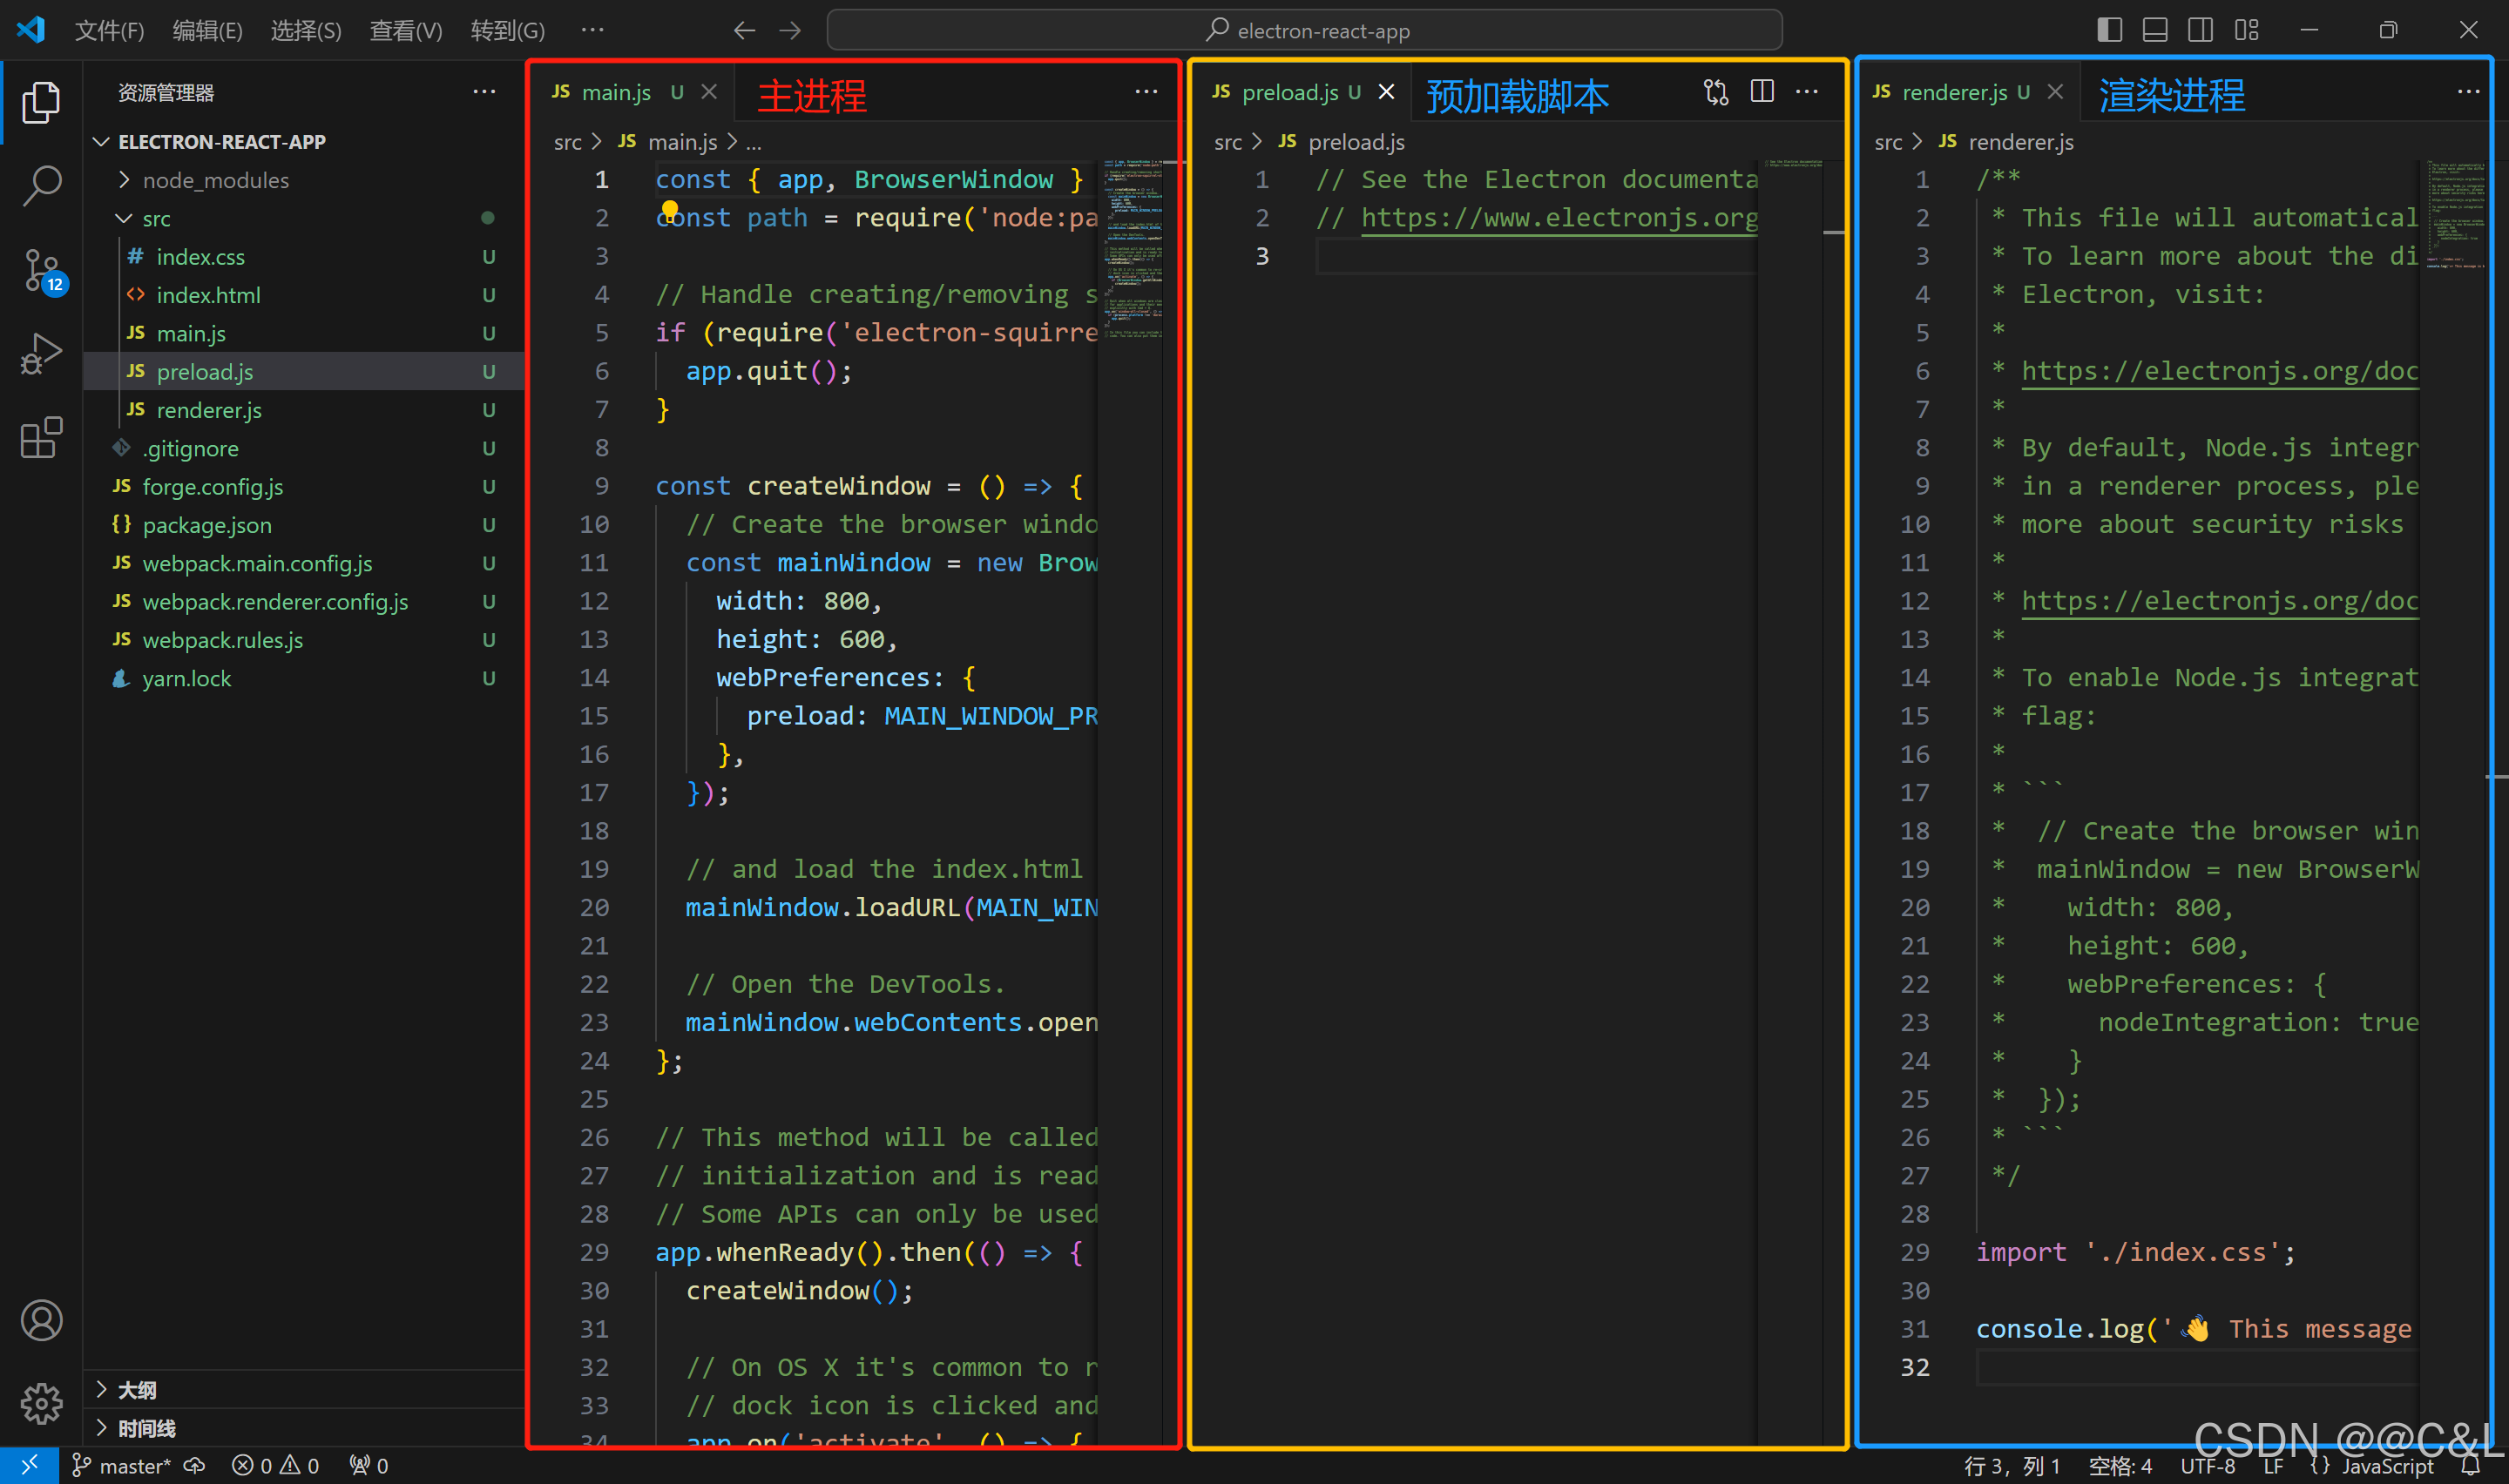This screenshot has width=2509, height=1484.
Task: Toggle the secondary side bar layout button
Action: coord(2200,30)
